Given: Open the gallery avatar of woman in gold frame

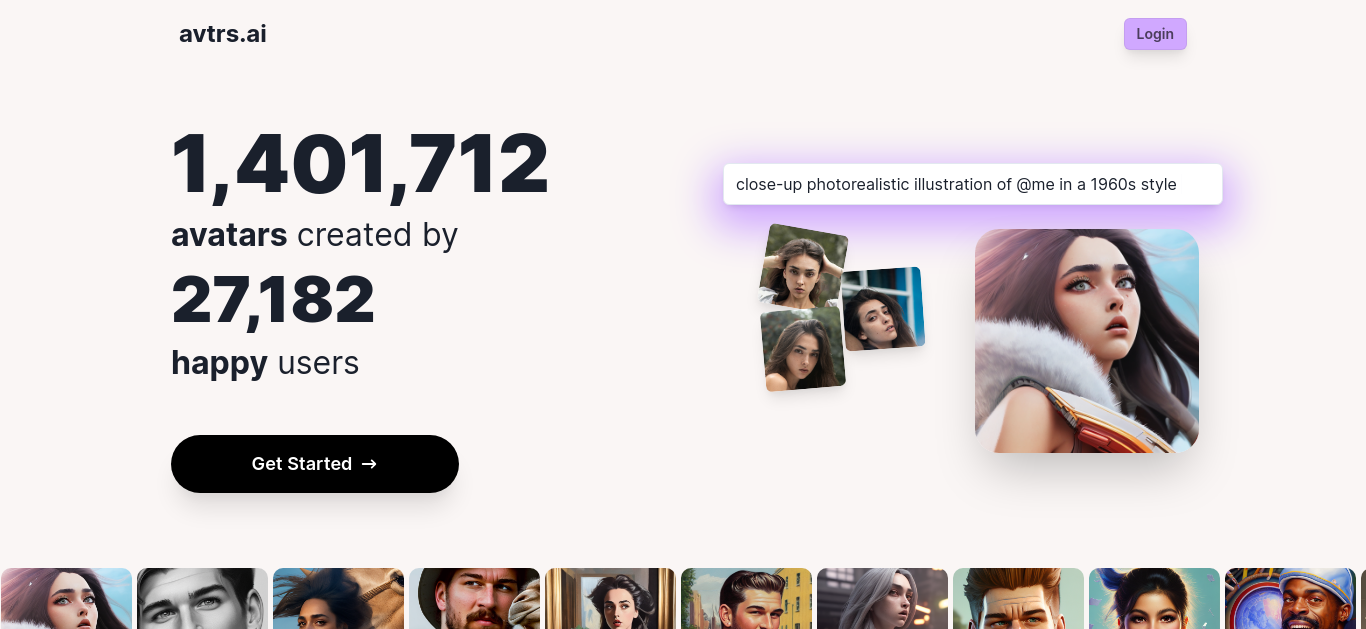Looking at the screenshot, I should pos(610,598).
